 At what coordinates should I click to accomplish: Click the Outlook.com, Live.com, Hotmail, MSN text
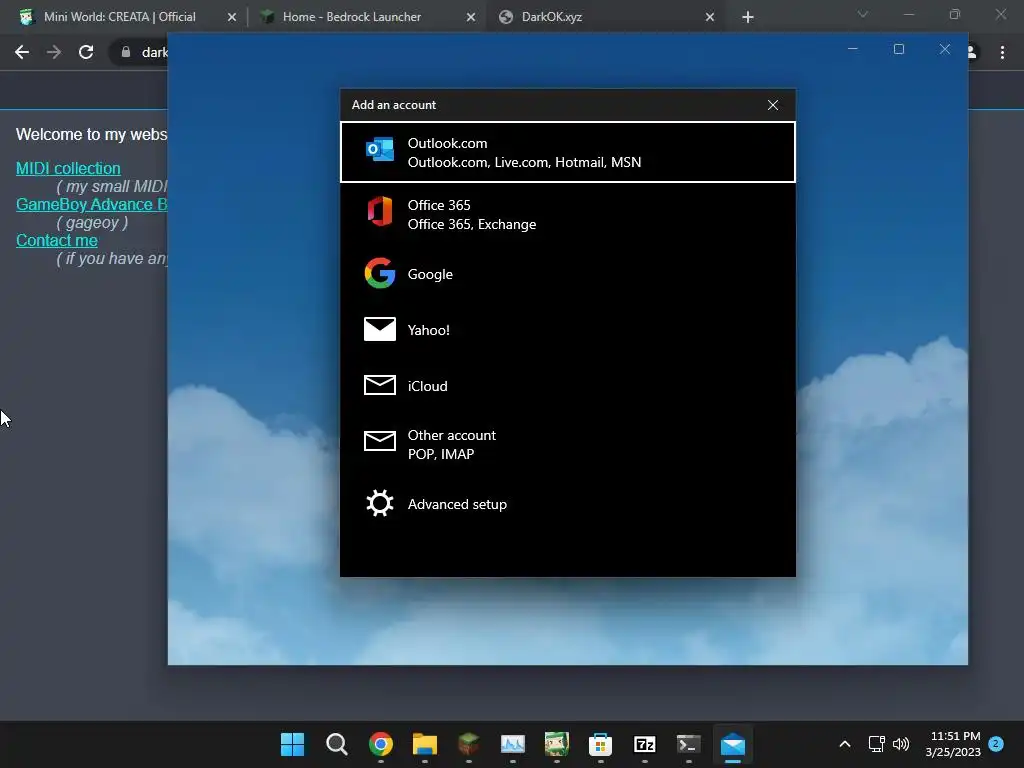click(x=524, y=162)
